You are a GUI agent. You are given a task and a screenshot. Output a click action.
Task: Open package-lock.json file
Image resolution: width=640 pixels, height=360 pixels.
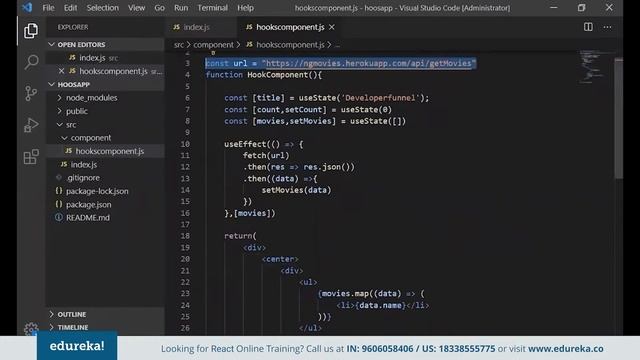pyautogui.click(x=105, y=191)
